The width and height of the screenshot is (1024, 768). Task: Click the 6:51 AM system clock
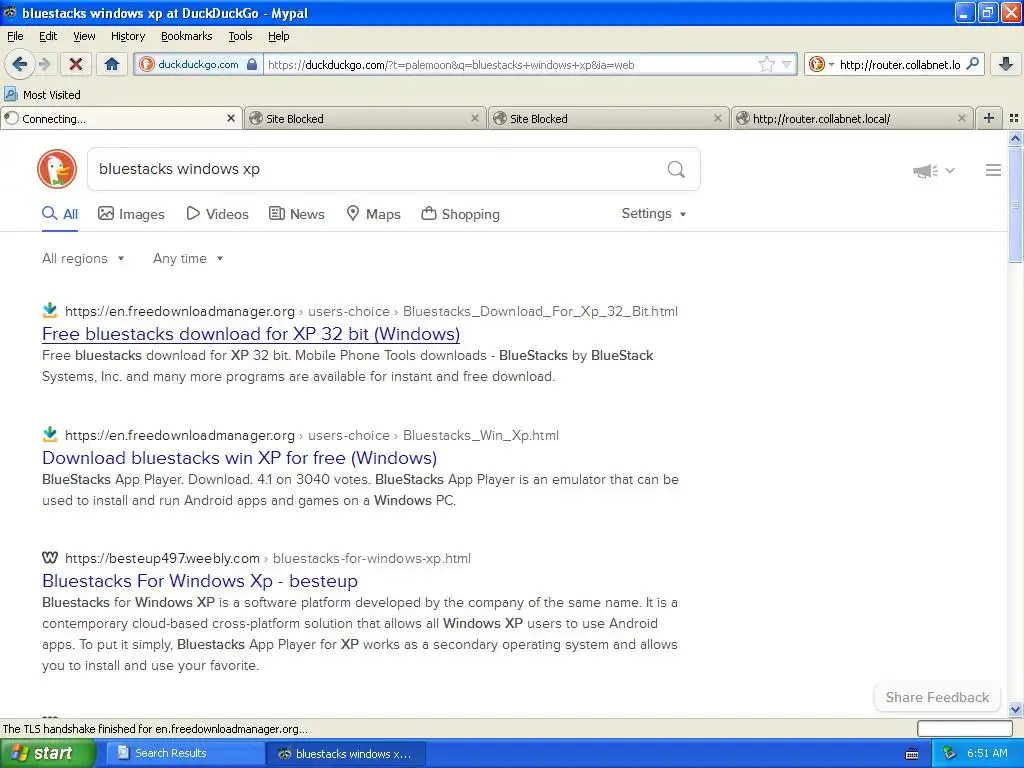point(987,753)
